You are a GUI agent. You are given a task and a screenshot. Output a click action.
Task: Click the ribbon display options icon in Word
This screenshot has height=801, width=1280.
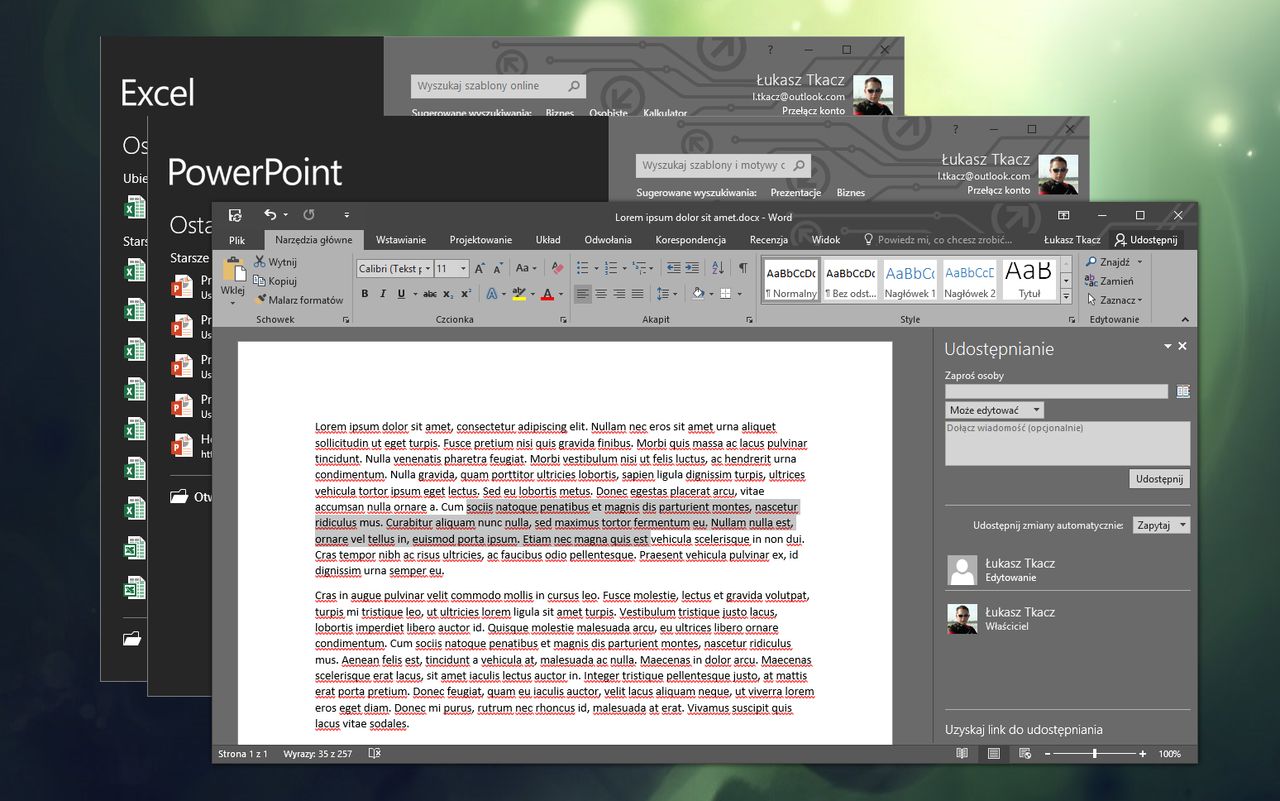tap(1064, 215)
